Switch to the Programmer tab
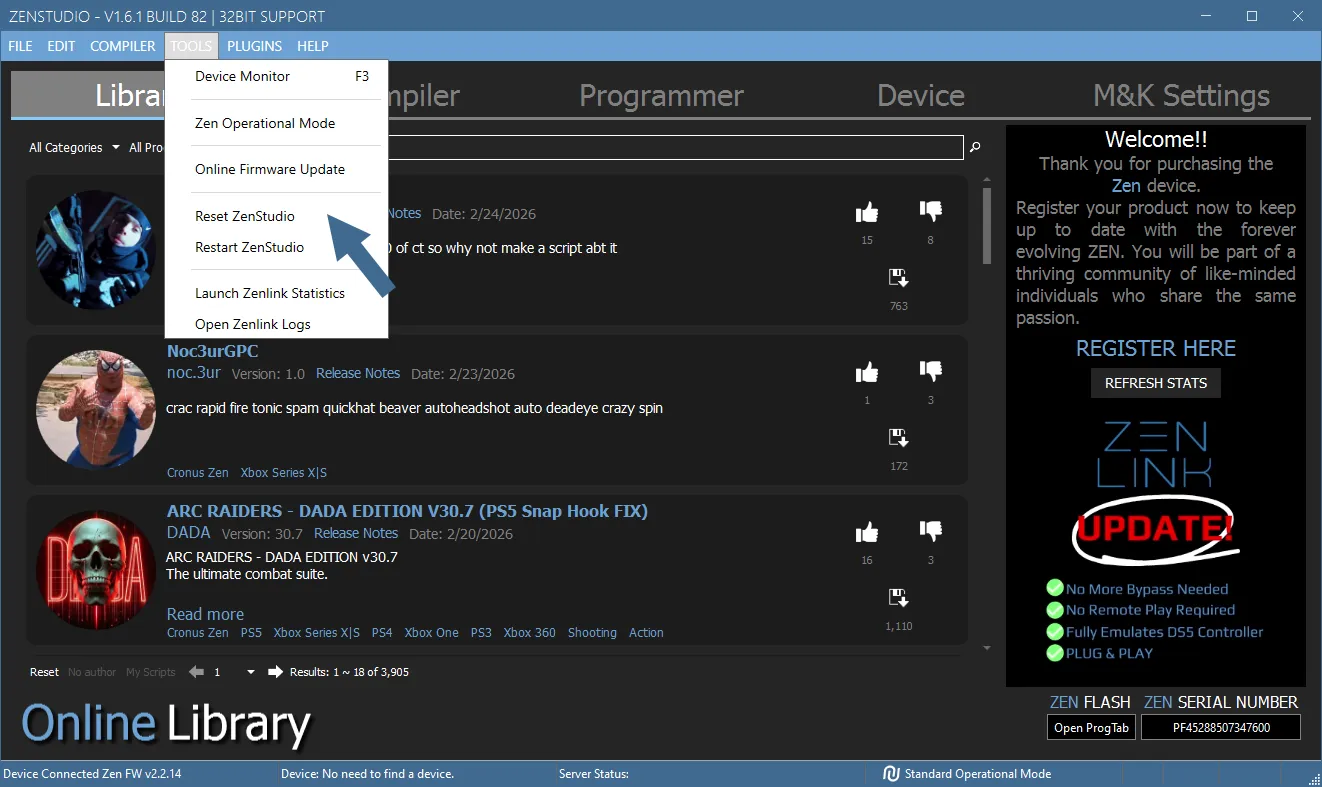This screenshot has height=787, width=1322. click(x=661, y=95)
